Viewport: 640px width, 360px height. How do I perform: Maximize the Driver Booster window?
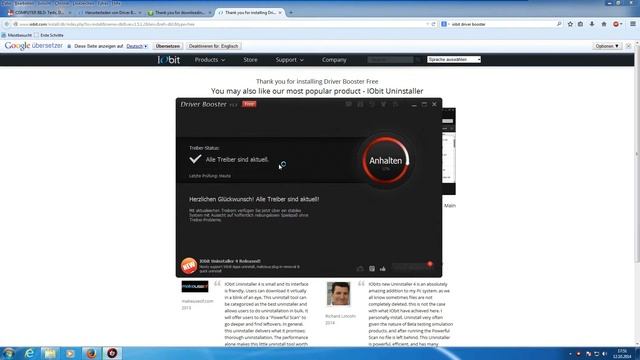point(424,104)
